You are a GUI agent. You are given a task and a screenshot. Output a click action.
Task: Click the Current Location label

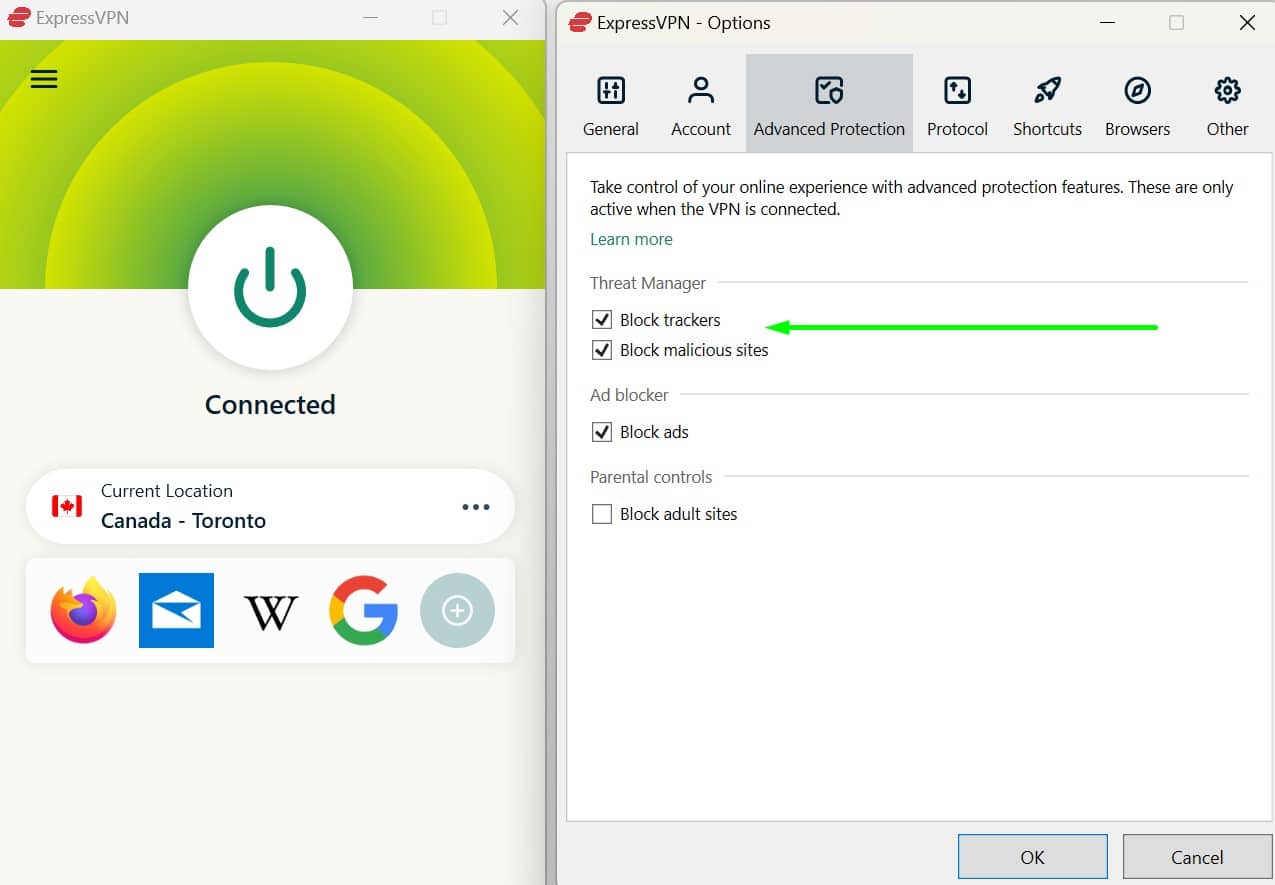167,491
